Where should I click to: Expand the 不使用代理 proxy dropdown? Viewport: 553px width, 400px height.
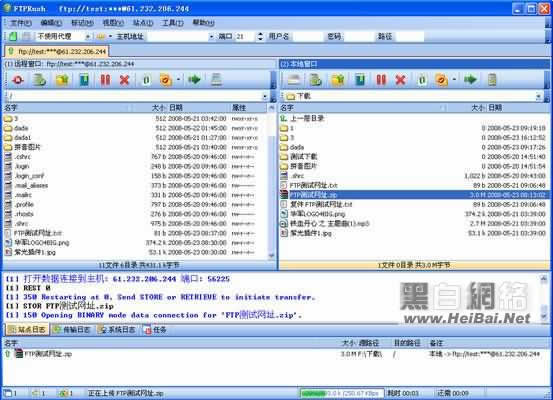[x=87, y=37]
